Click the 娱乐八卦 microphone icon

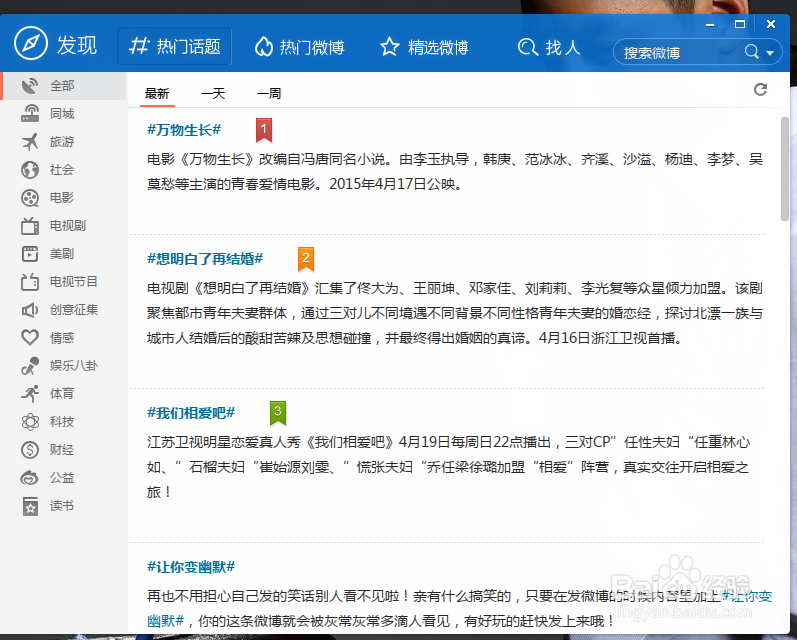pyautogui.click(x=30, y=365)
